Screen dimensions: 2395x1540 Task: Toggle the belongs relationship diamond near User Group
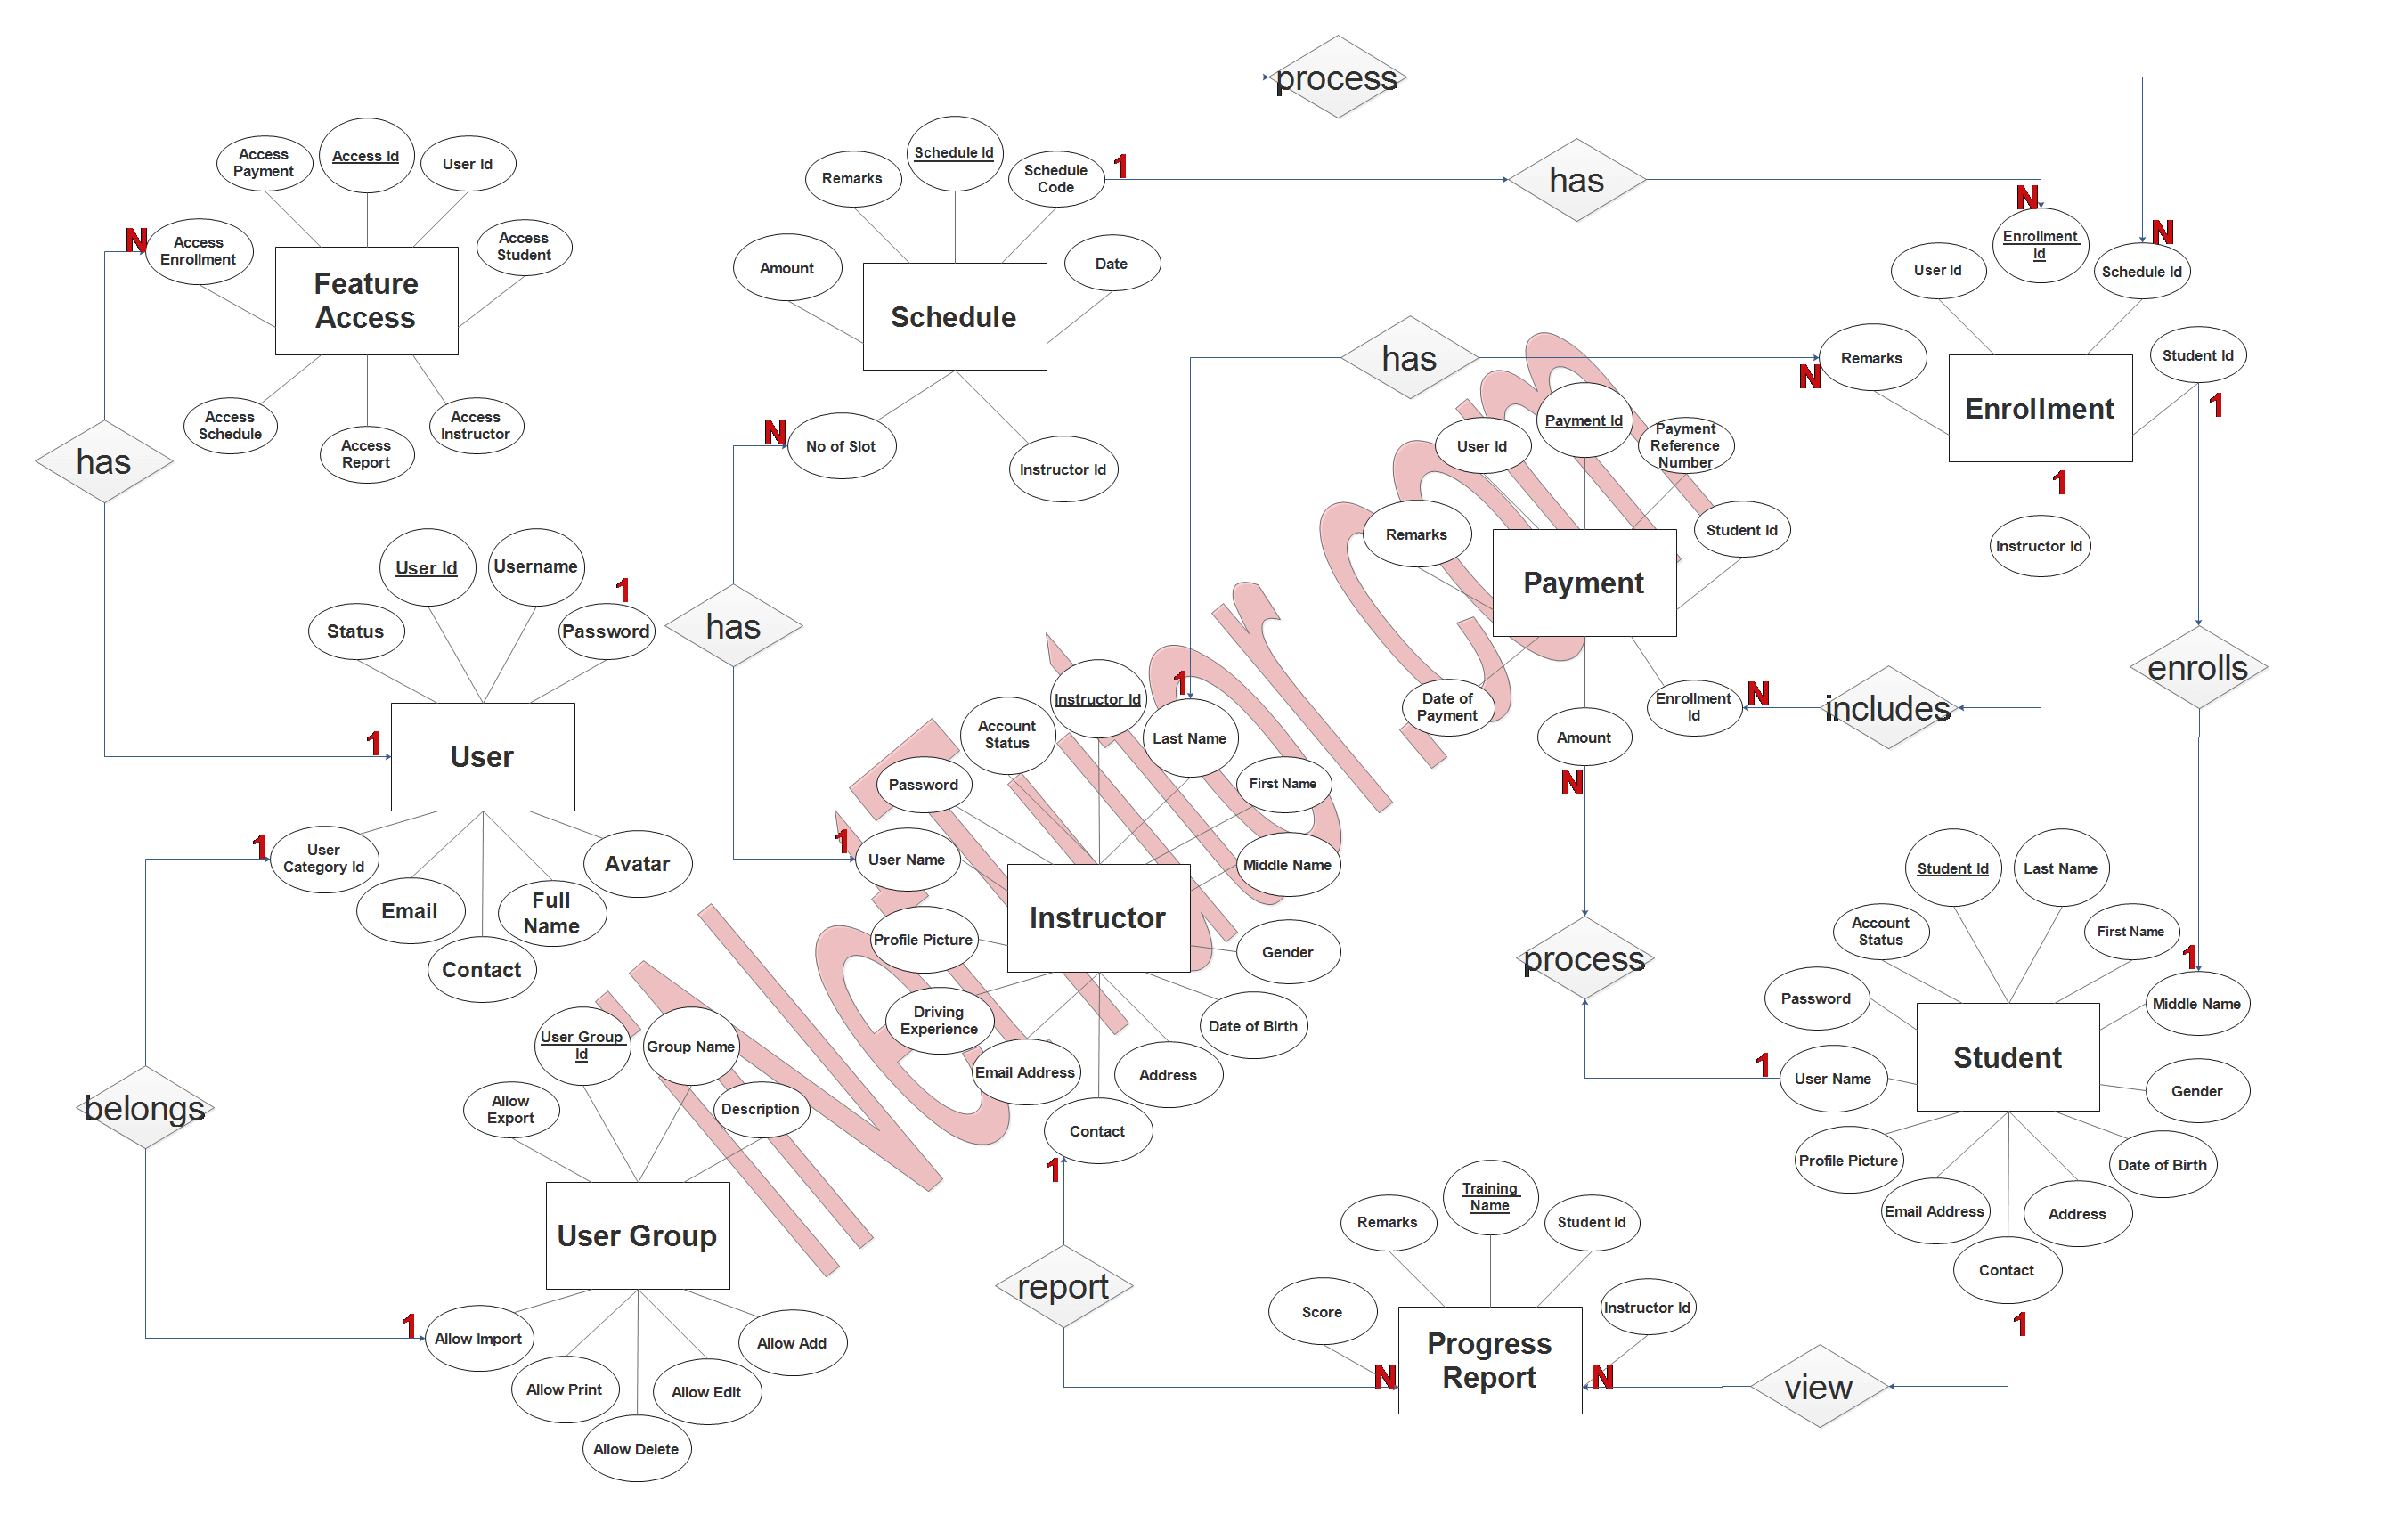pyautogui.click(x=145, y=1104)
